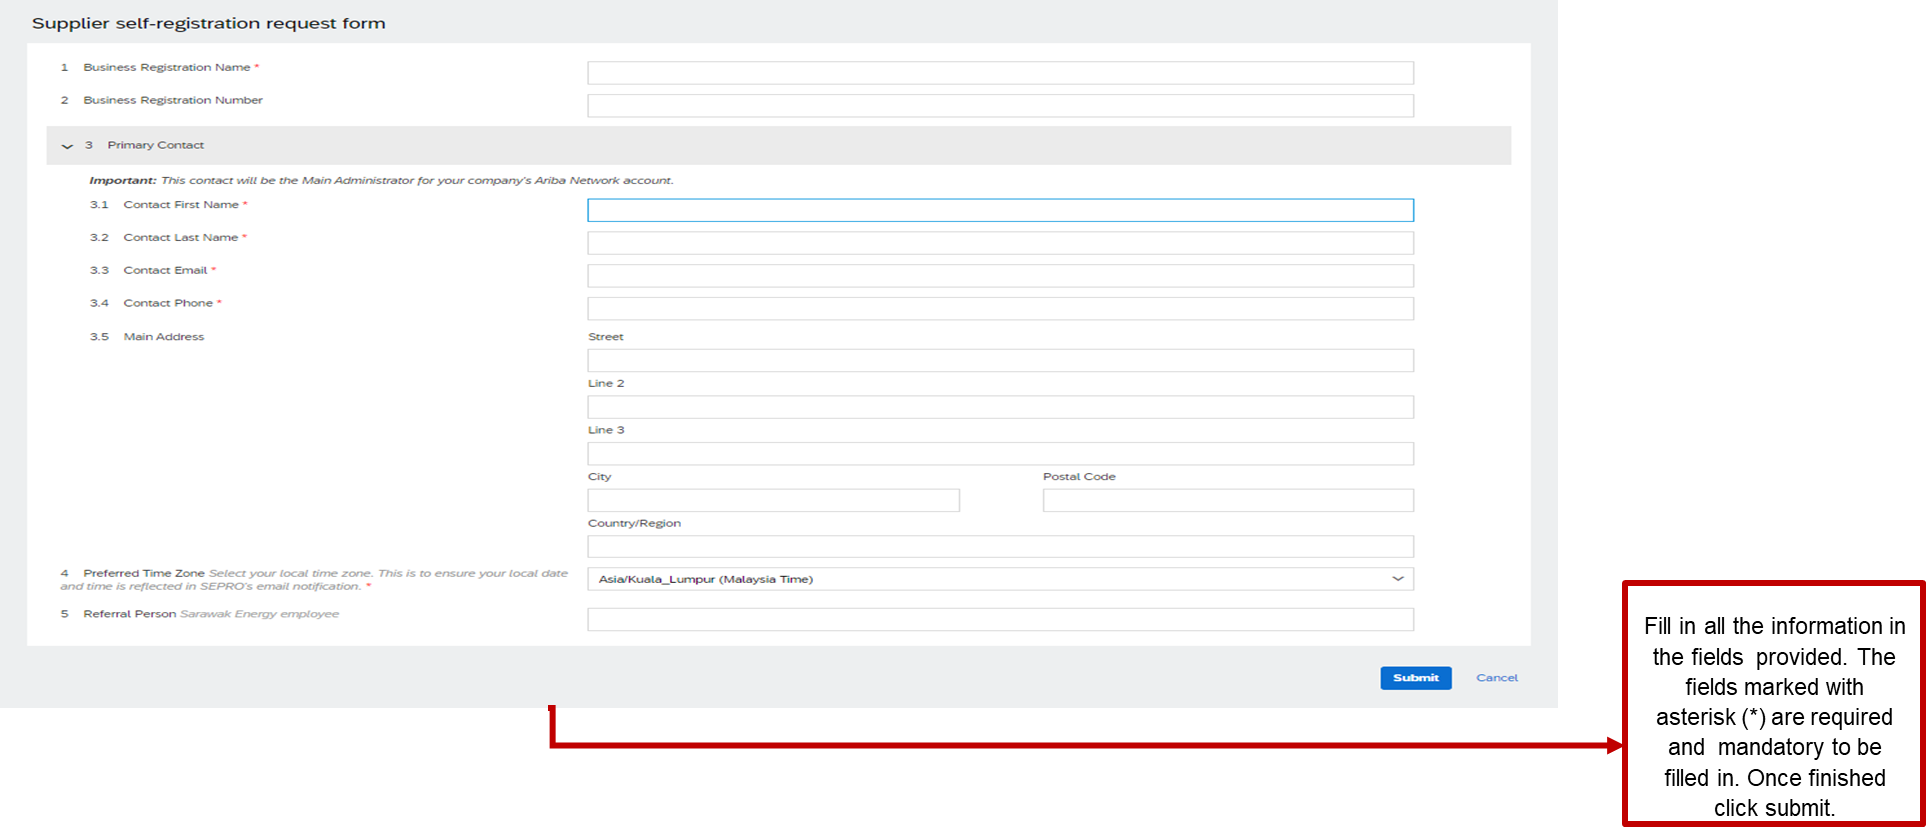Click the 'Main Address' label
This screenshot has width=1928, height=836.
click(164, 337)
